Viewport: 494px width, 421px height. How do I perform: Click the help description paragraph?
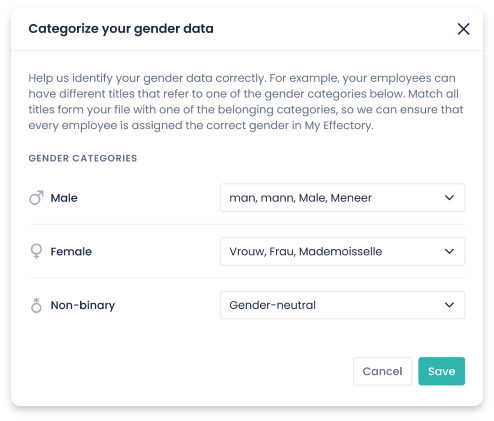[x=246, y=102]
